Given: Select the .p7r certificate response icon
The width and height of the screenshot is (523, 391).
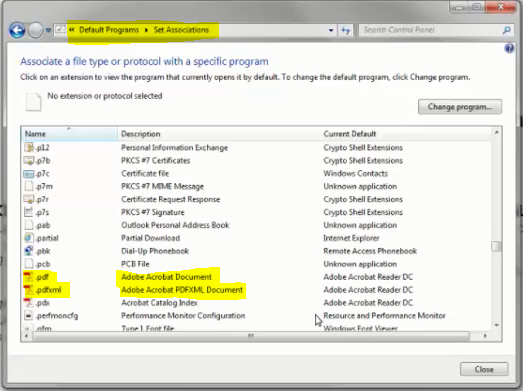Looking at the screenshot, I should pyautogui.click(x=29, y=199).
